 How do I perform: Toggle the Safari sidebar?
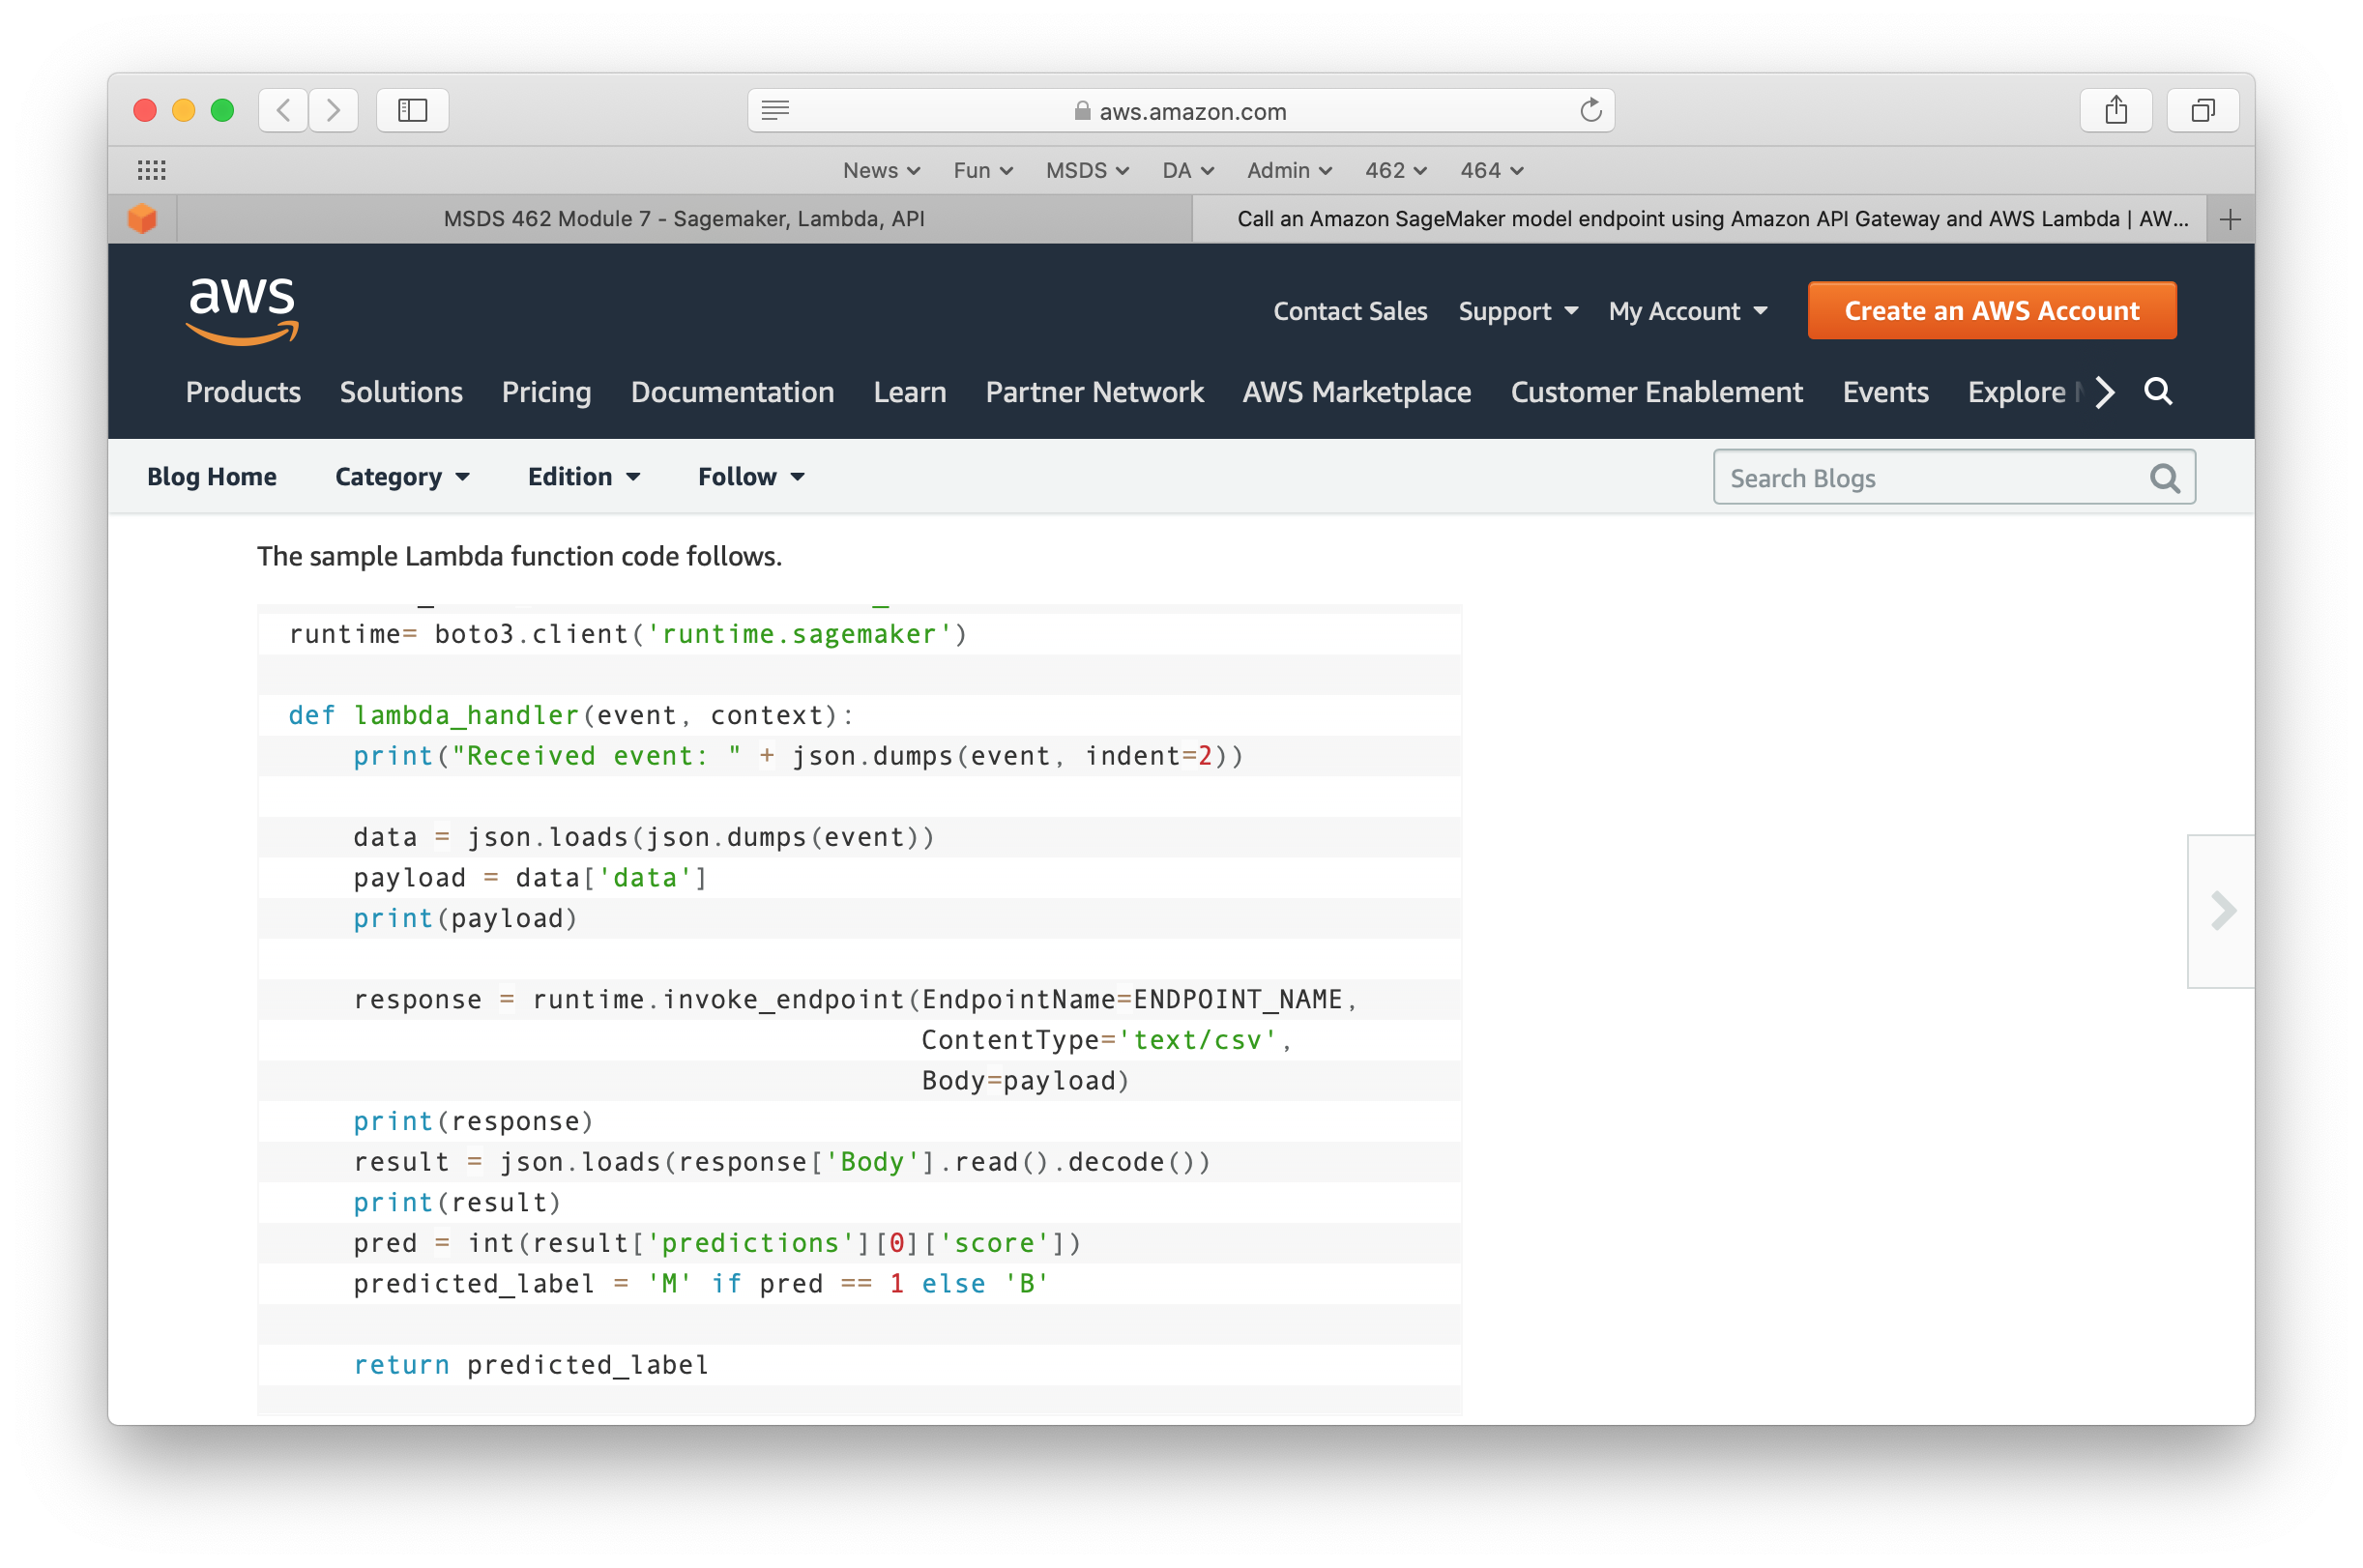tap(412, 110)
